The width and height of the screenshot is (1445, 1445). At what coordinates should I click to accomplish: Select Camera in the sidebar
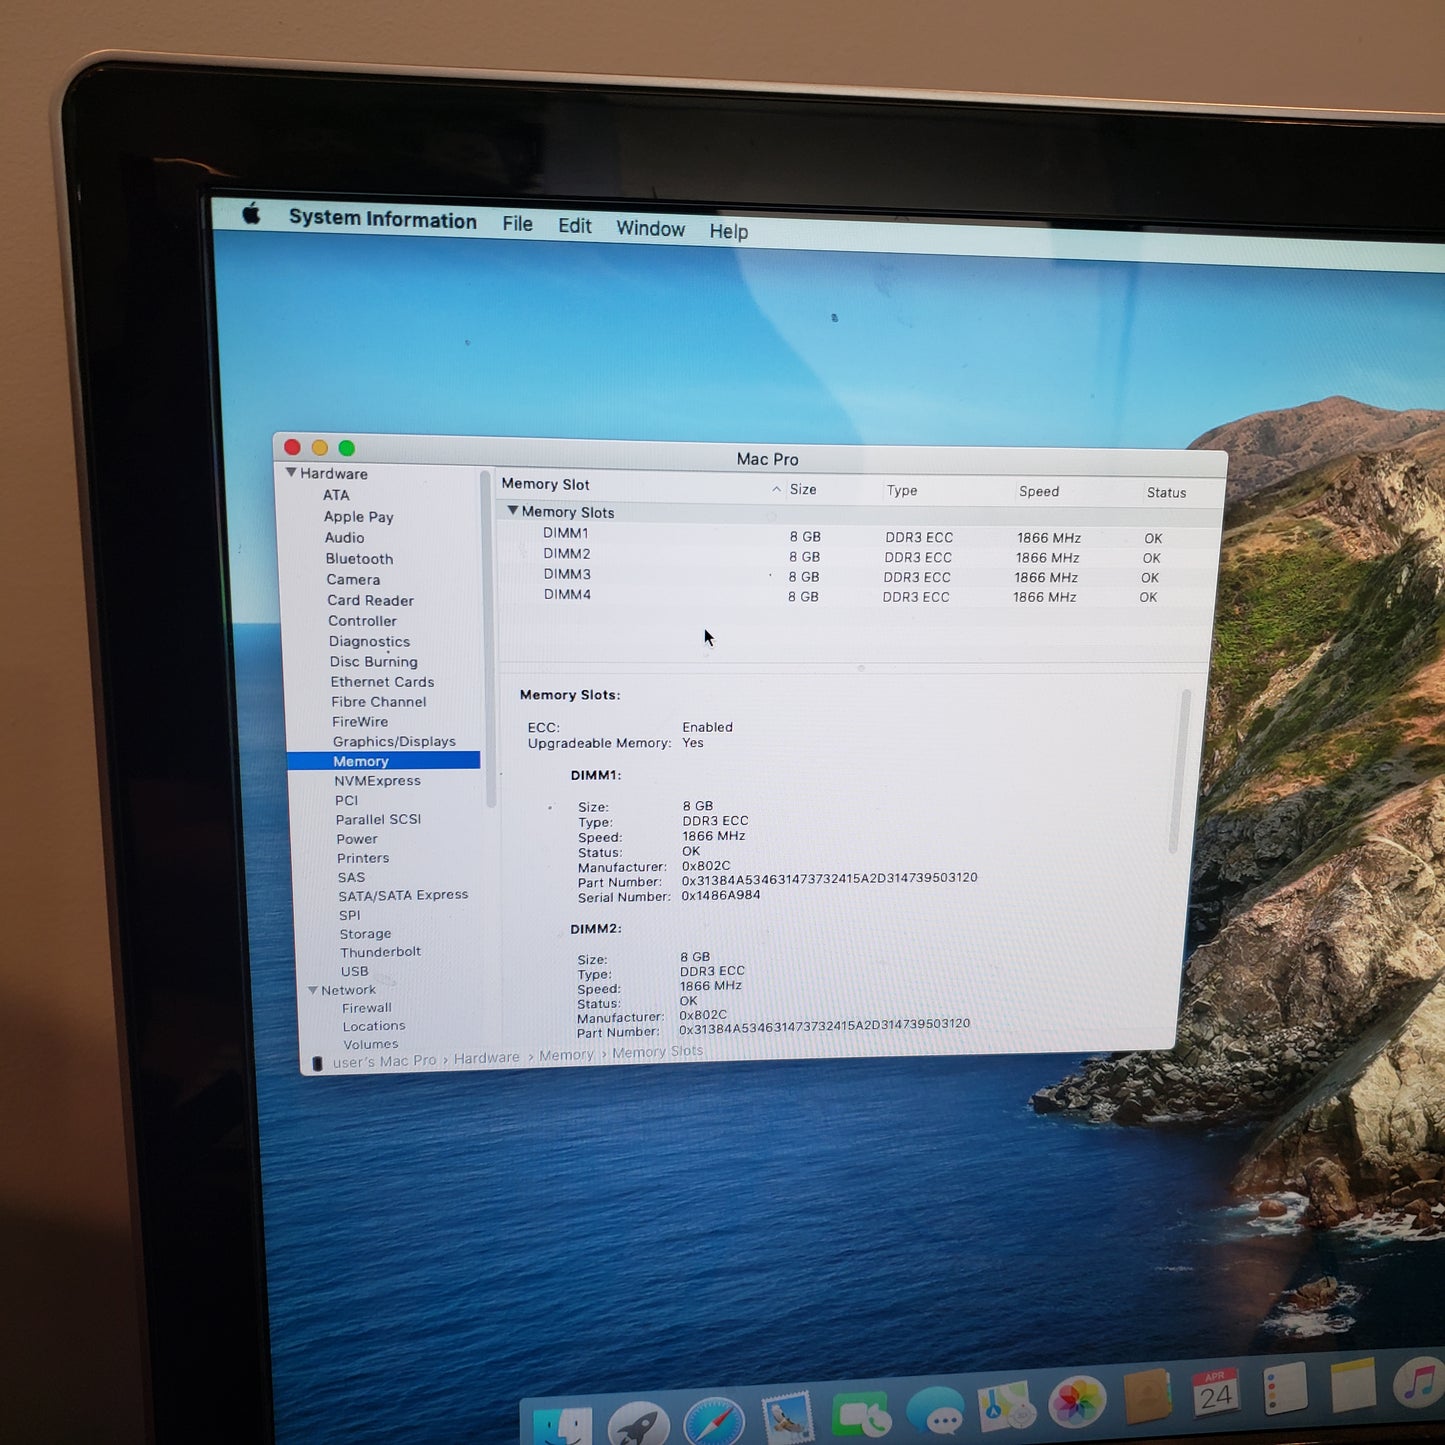353,580
